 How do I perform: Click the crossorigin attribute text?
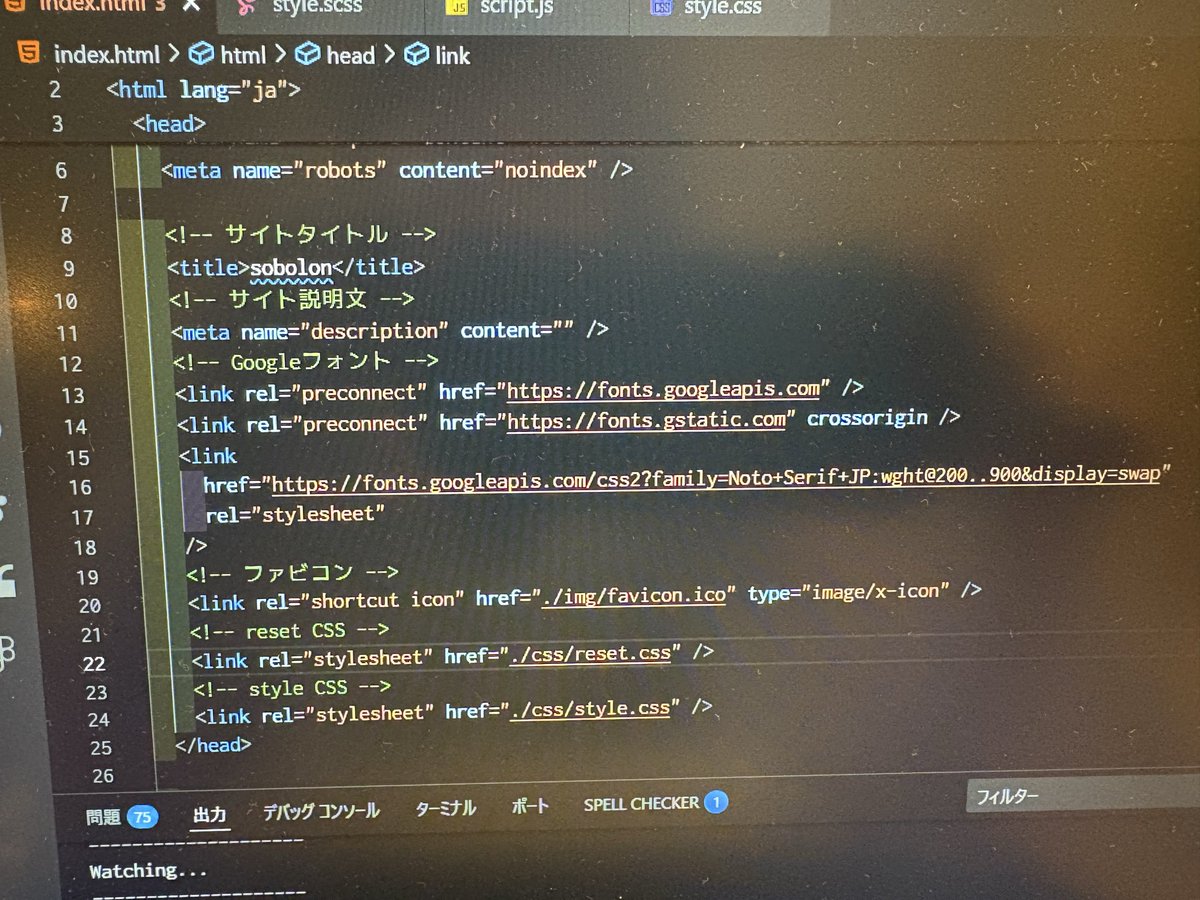click(868, 417)
